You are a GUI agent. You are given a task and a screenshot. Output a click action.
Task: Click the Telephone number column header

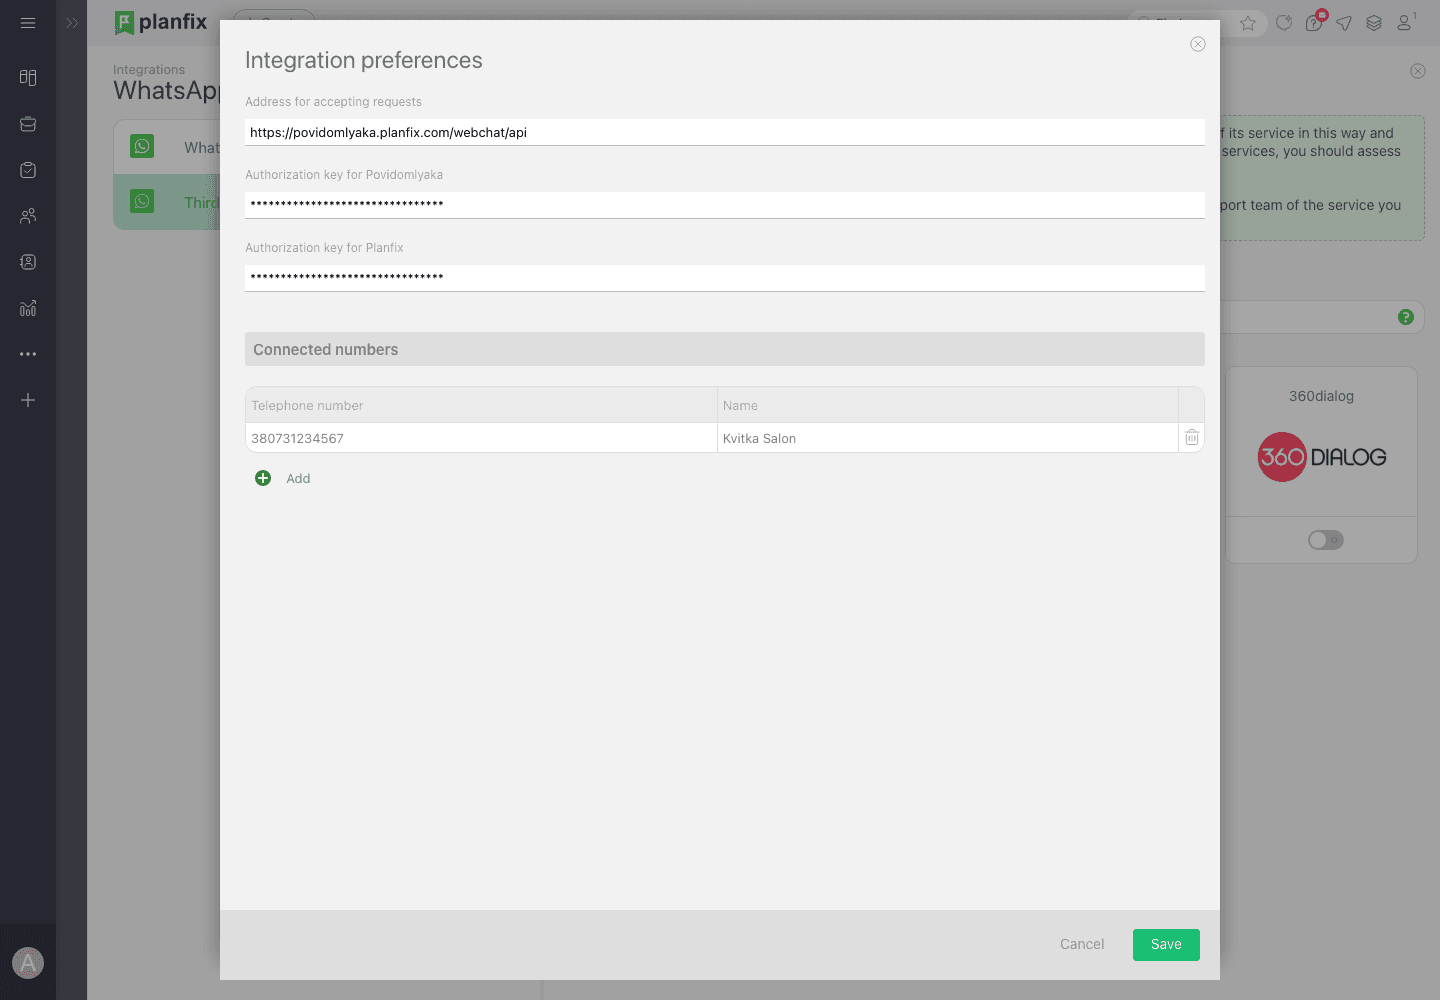coord(481,405)
